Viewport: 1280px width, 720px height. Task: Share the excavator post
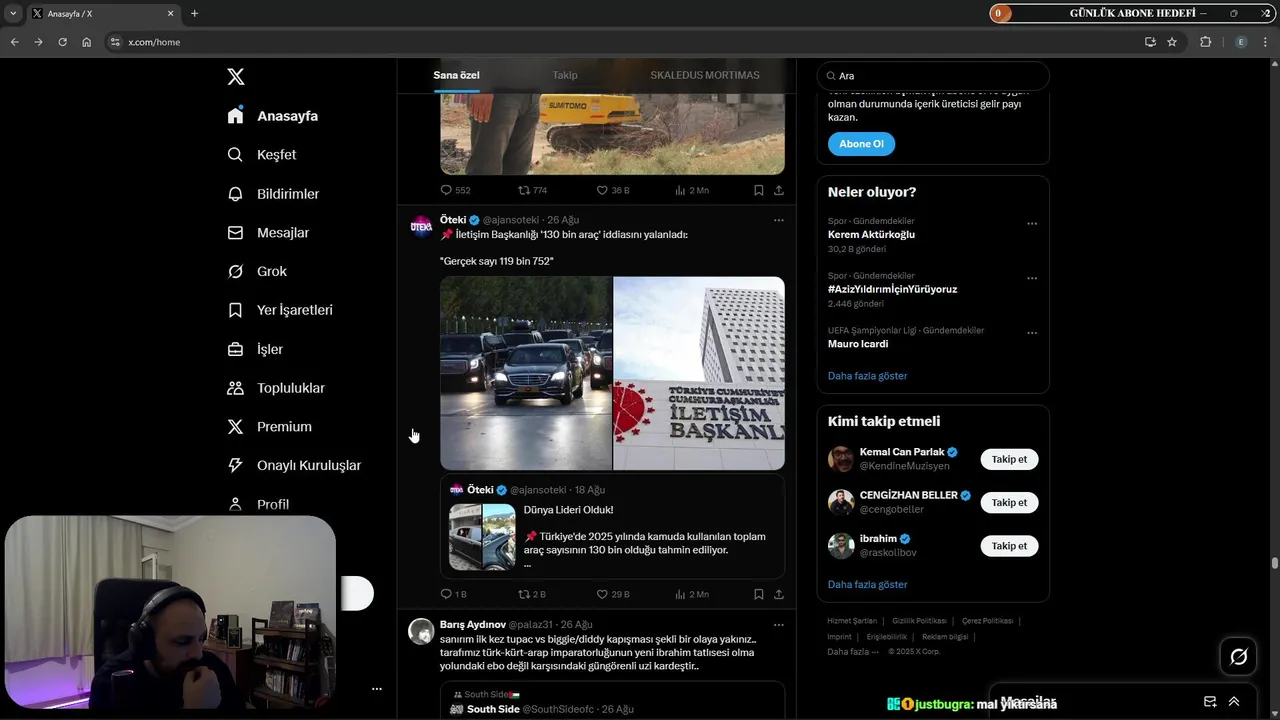click(778, 190)
